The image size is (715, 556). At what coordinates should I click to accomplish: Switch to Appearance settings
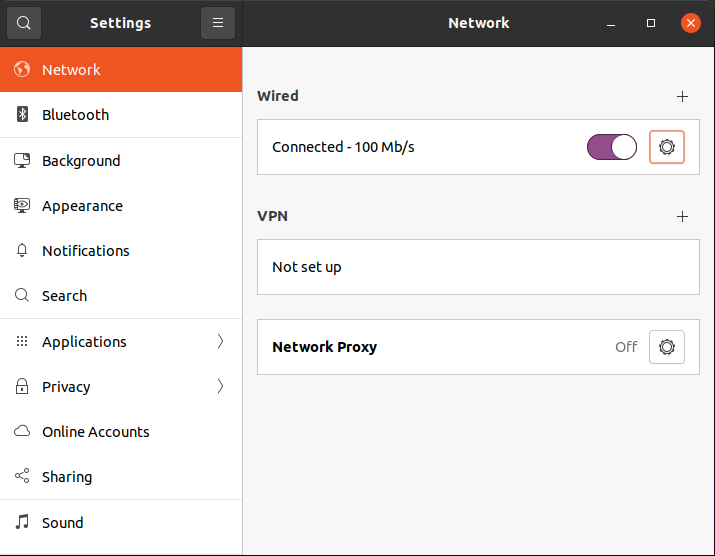pos(121,206)
